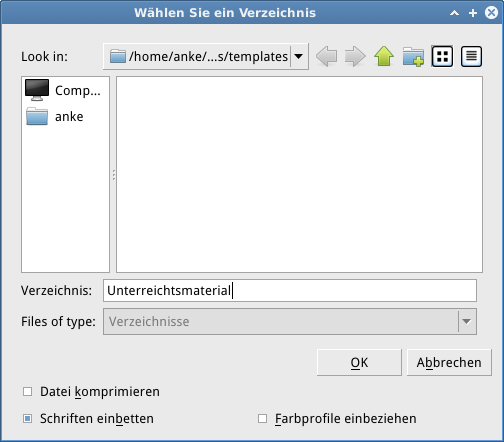This screenshot has width=504, height=442.
Task: Toggle Schriften einbetten checkbox
Action: click(x=28, y=418)
